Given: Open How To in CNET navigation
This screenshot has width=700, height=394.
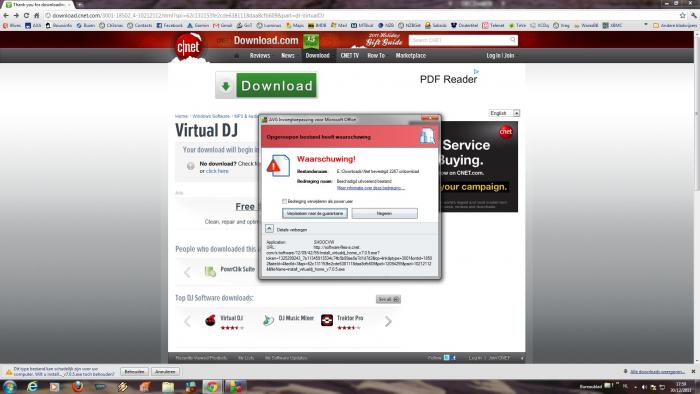Looking at the screenshot, I should pos(376,56).
